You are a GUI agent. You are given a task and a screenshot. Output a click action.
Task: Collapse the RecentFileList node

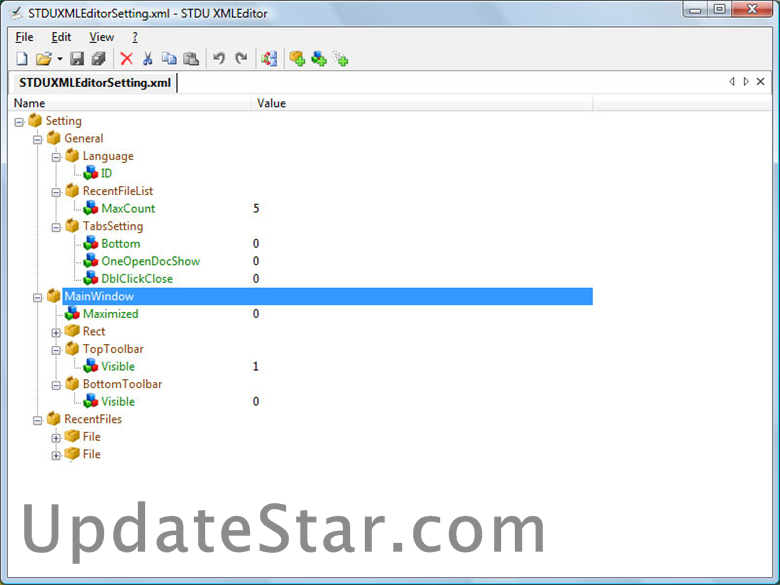[x=56, y=193]
